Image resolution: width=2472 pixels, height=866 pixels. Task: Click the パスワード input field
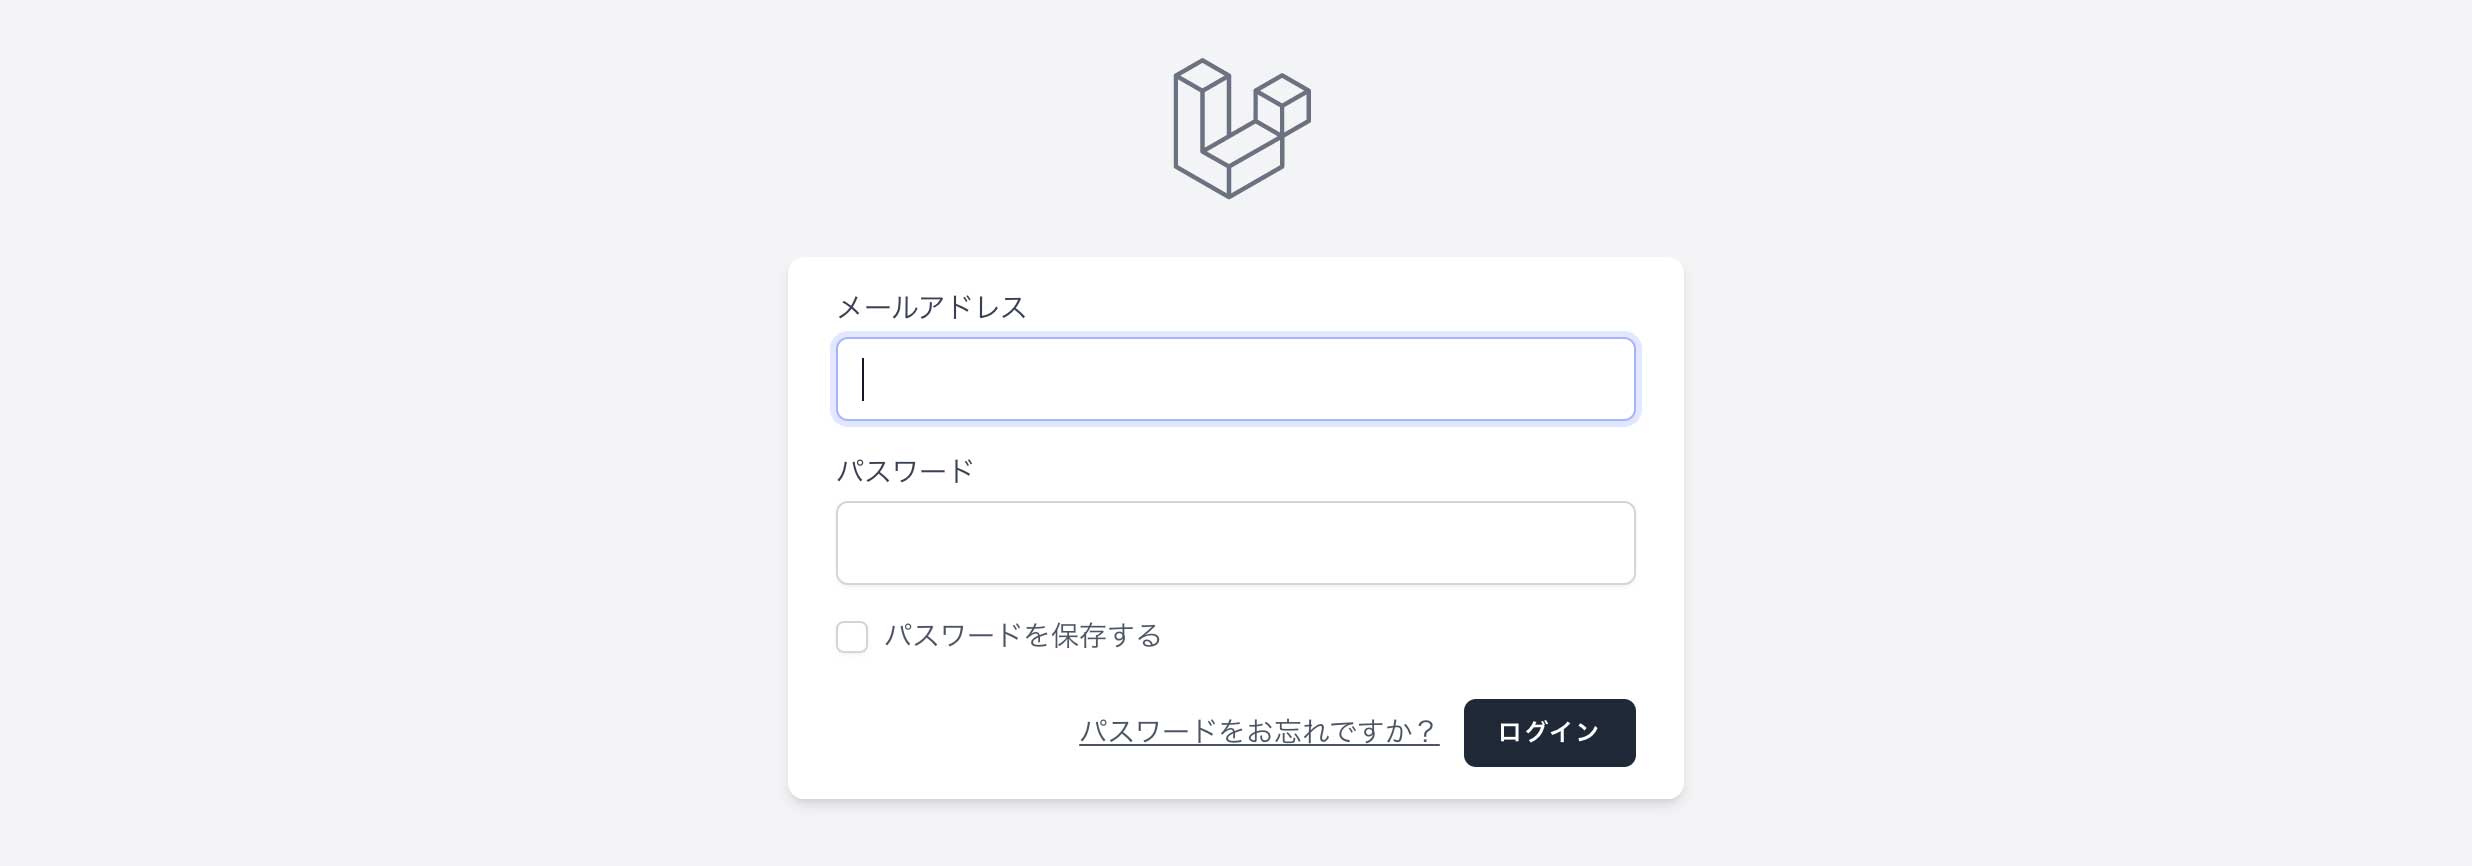tap(1235, 543)
